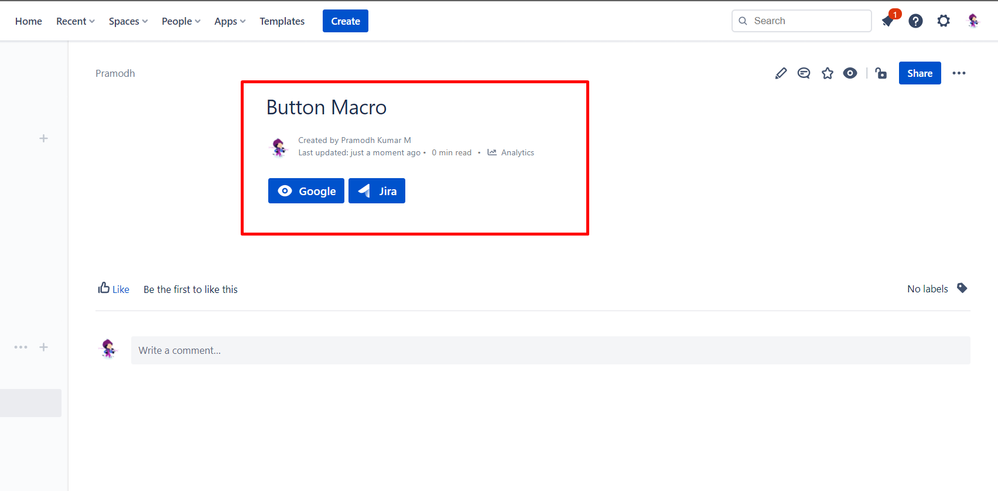The image size is (998, 491).
Task: Open page restrictions lock icon
Action: pyautogui.click(x=881, y=73)
